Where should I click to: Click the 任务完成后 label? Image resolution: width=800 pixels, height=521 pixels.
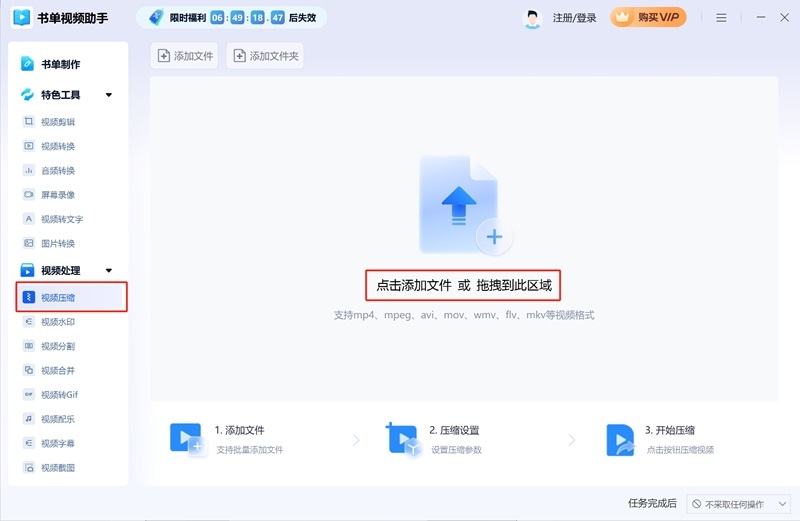652,503
